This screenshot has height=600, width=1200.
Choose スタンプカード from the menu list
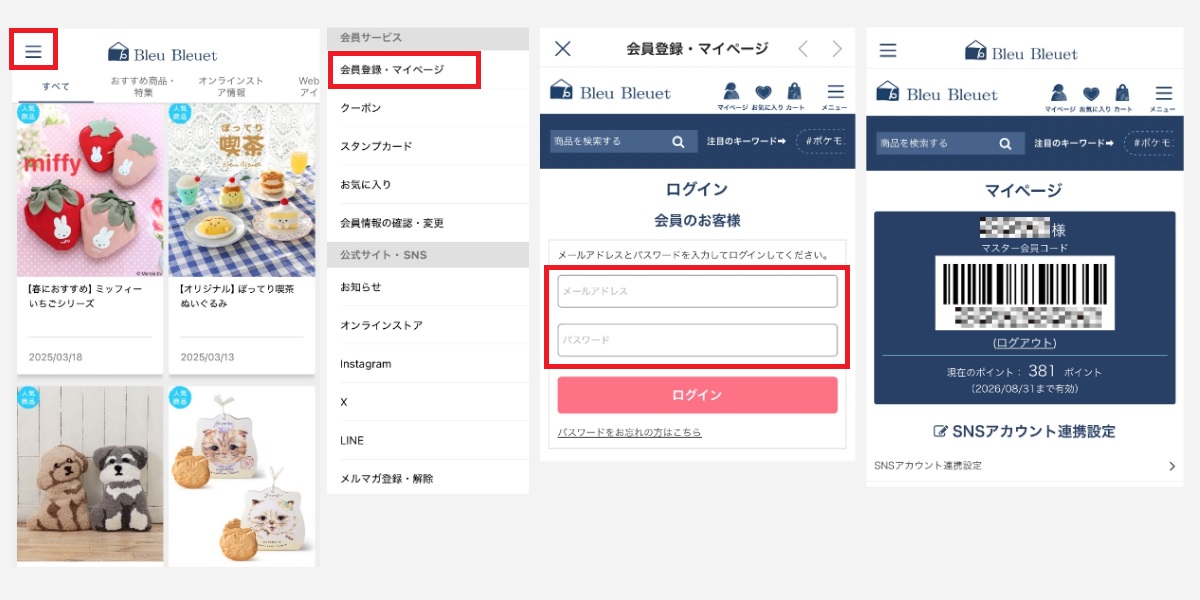tap(376, 146)
